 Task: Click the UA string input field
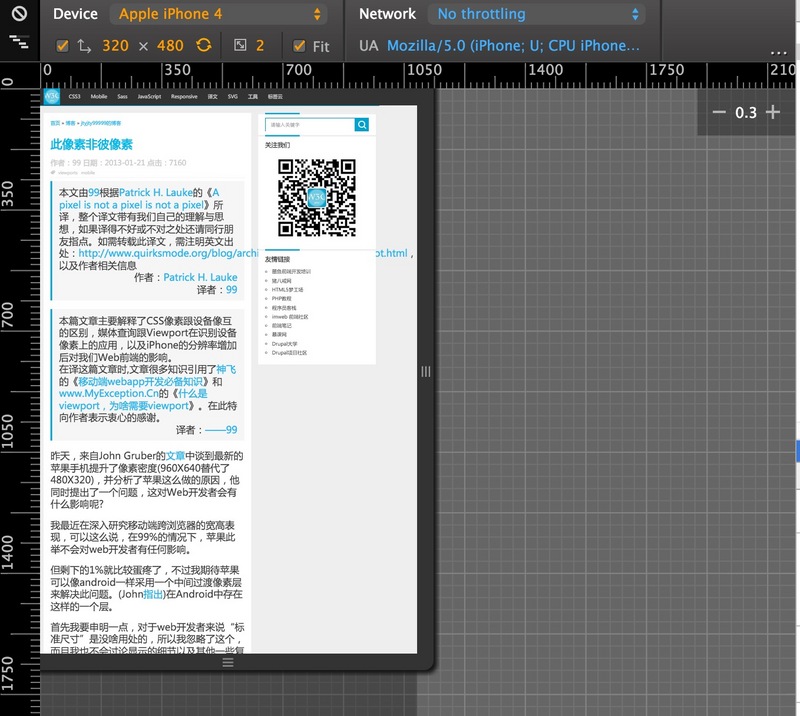[513, 46]
